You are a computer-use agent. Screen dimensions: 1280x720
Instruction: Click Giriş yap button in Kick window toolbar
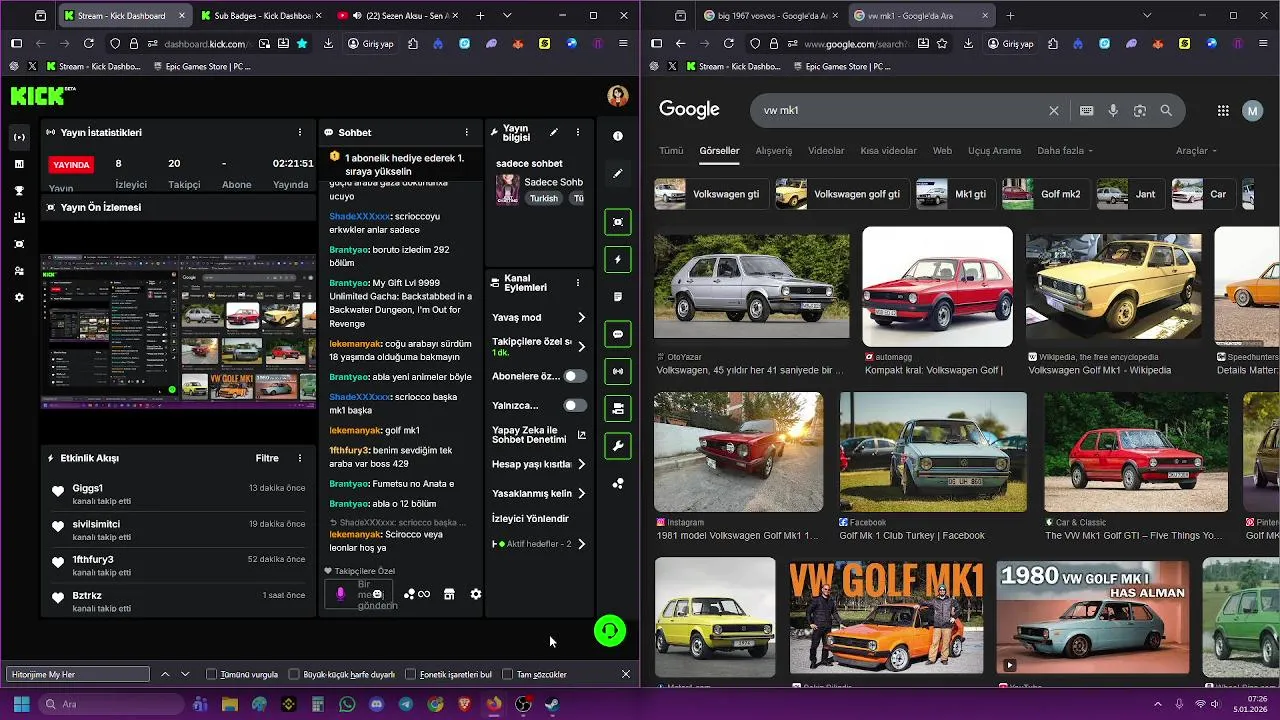(371, 44)
